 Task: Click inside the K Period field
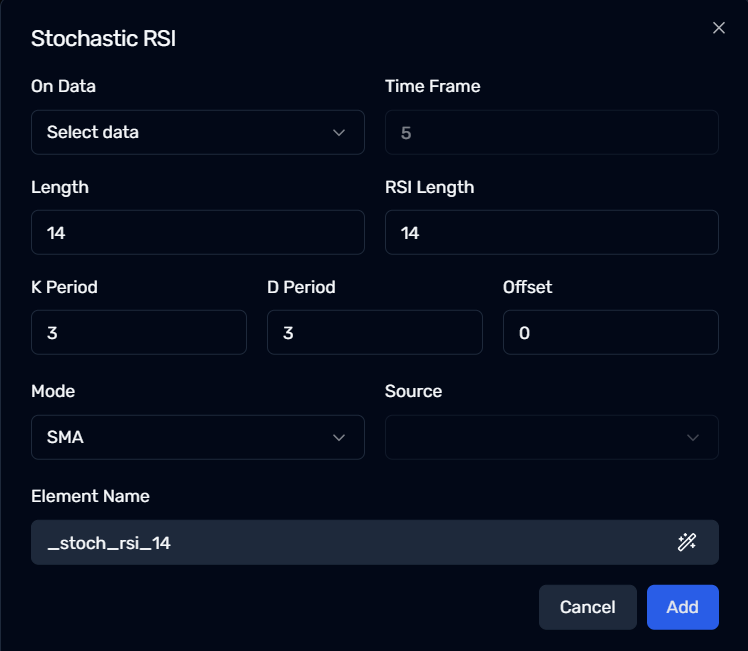click(x=139, y=332)
